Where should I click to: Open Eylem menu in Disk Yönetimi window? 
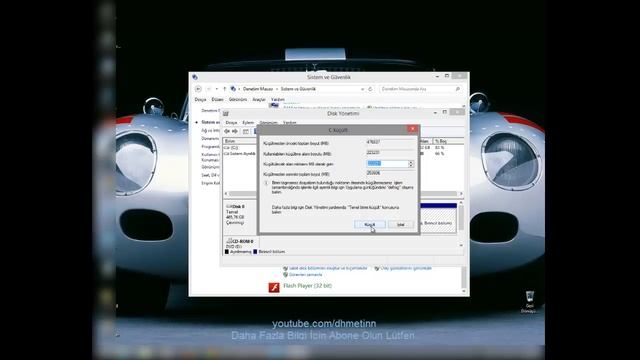pyautogui.click(x=248, y=122)
